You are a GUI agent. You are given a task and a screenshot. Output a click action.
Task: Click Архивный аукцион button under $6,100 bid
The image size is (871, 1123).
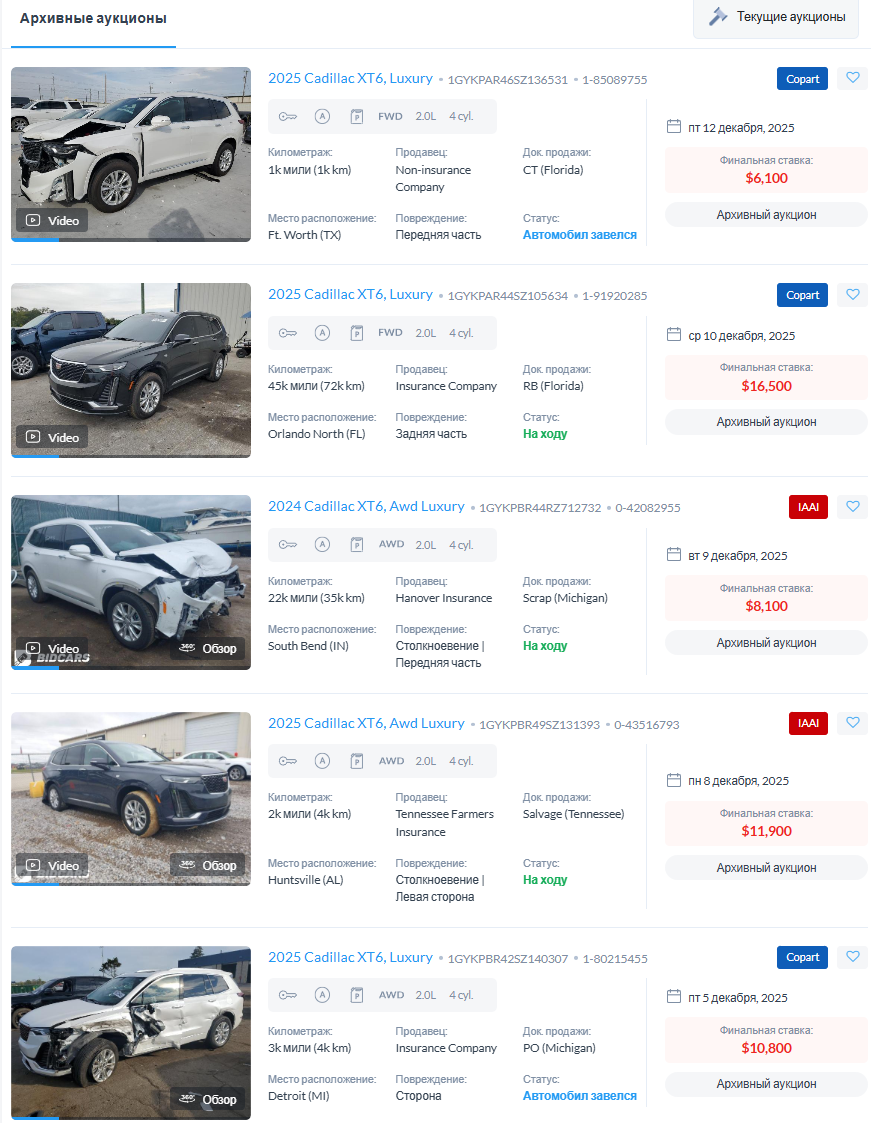click(766, 215)
